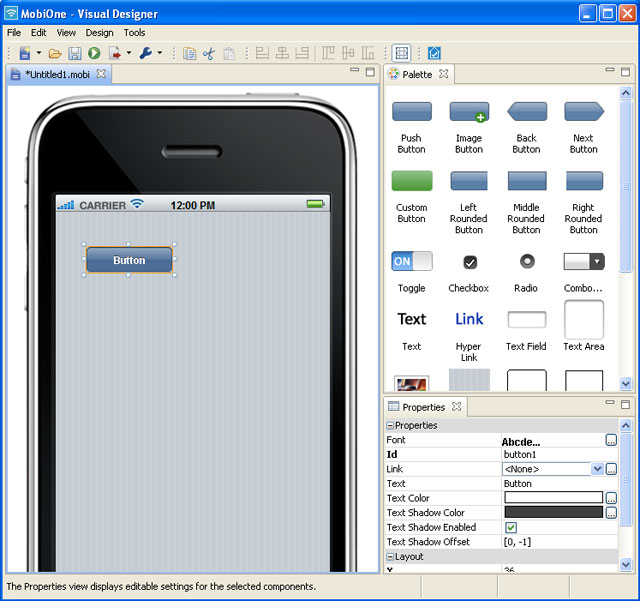Click the first horizontal align icon
Screen dimensions: 640x601
pos(262,53)
